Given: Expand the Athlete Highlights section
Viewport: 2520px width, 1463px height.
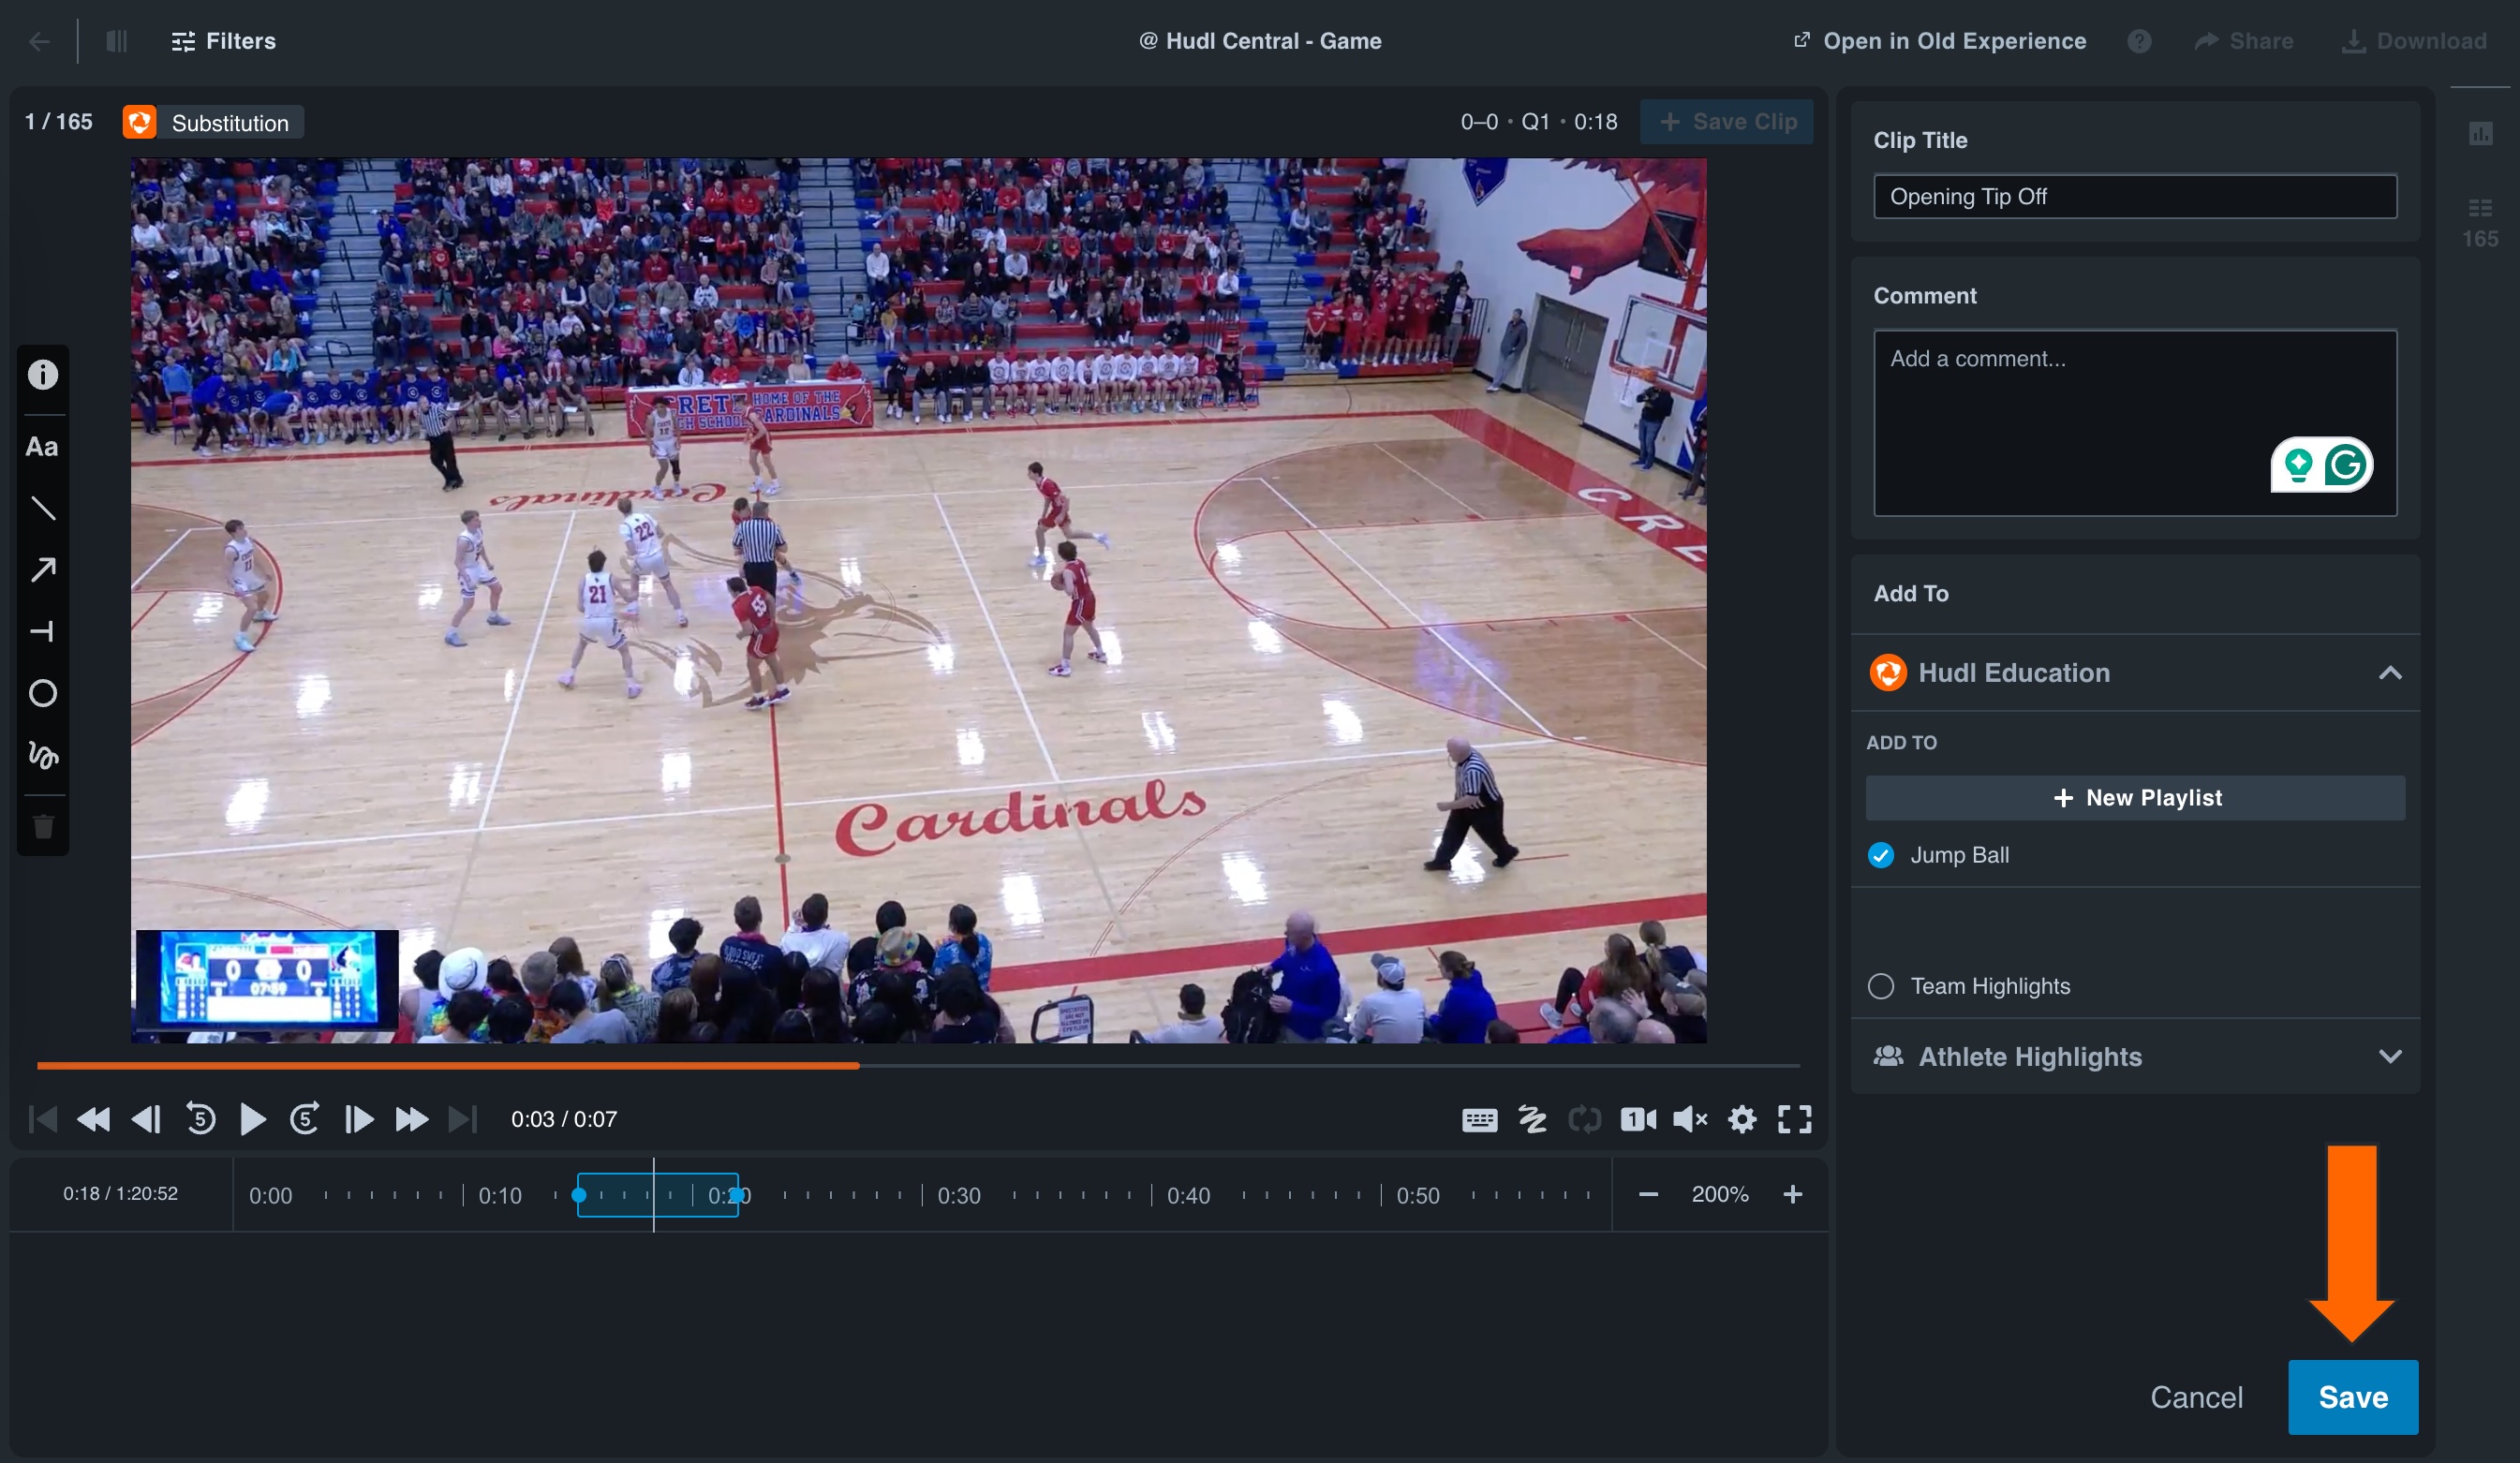Looking at the screenshot, I should pos(2392,1056).
